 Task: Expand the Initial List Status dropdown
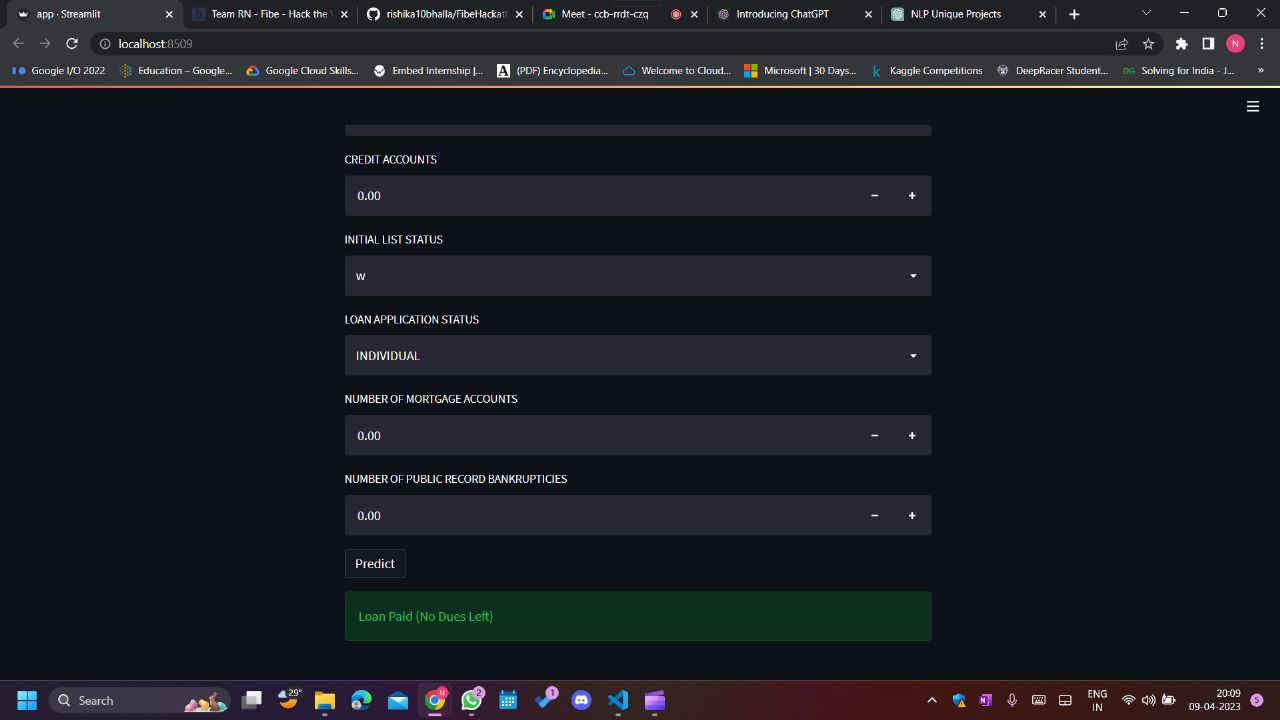[x=638, y=276]
